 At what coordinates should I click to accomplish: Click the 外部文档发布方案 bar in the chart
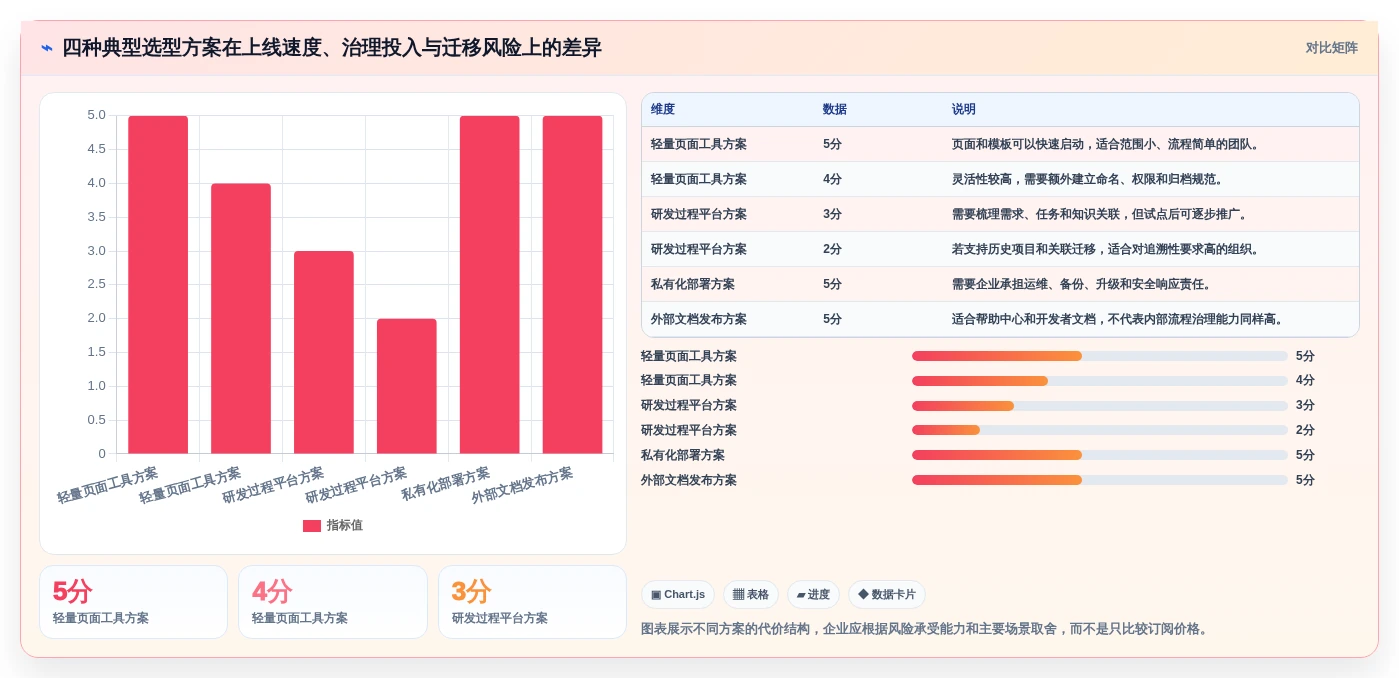click(573, 285)
